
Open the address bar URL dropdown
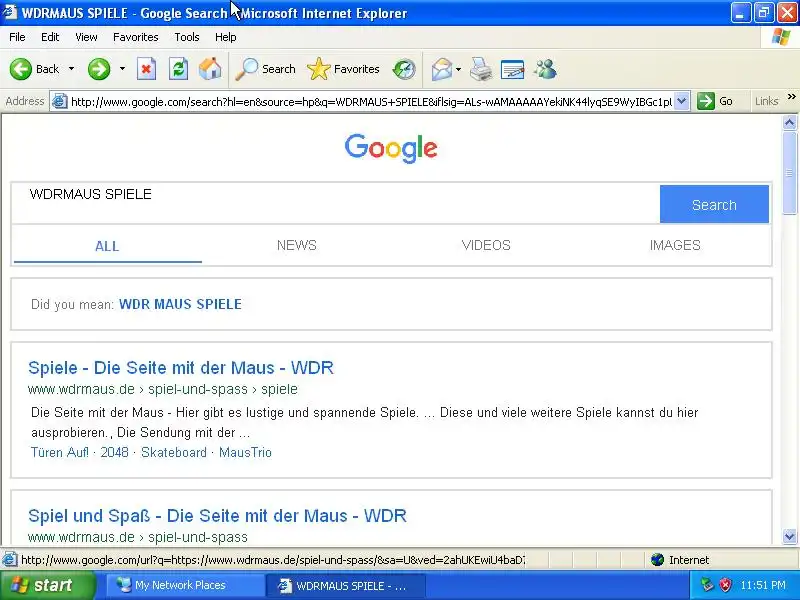(x=682, y=101)
